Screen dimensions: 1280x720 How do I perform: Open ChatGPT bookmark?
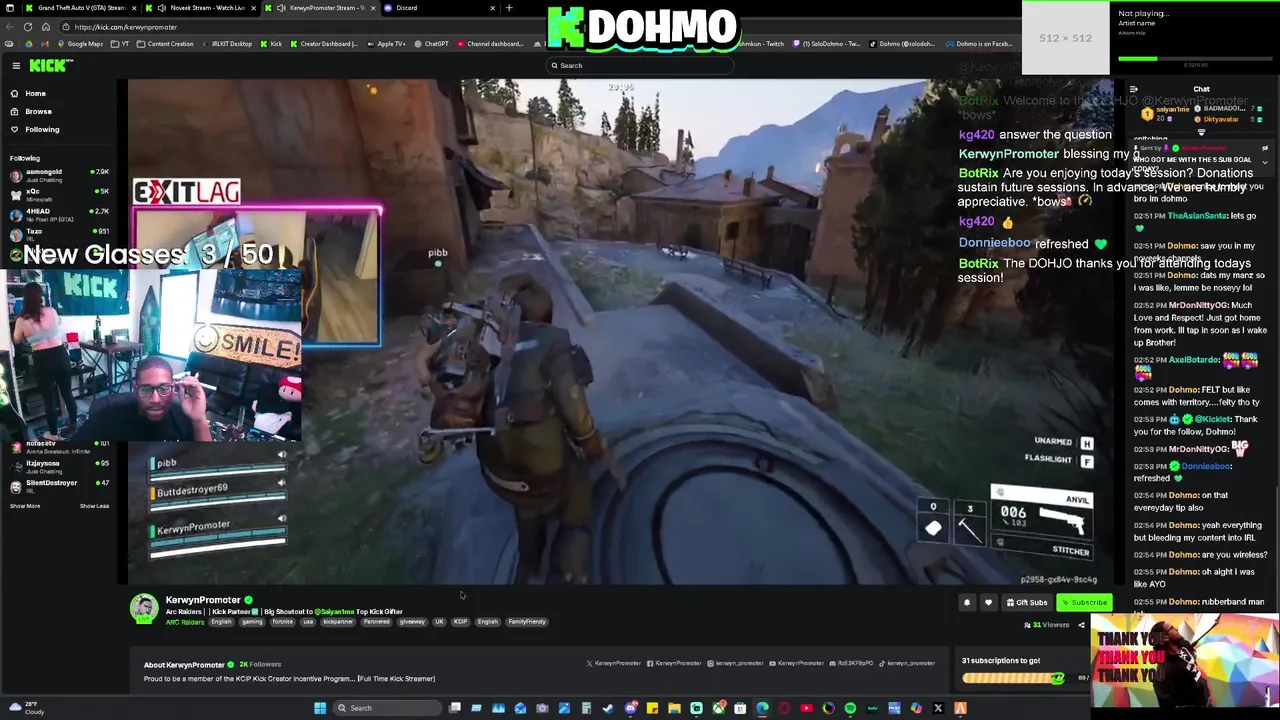click(x=432, y=44)
